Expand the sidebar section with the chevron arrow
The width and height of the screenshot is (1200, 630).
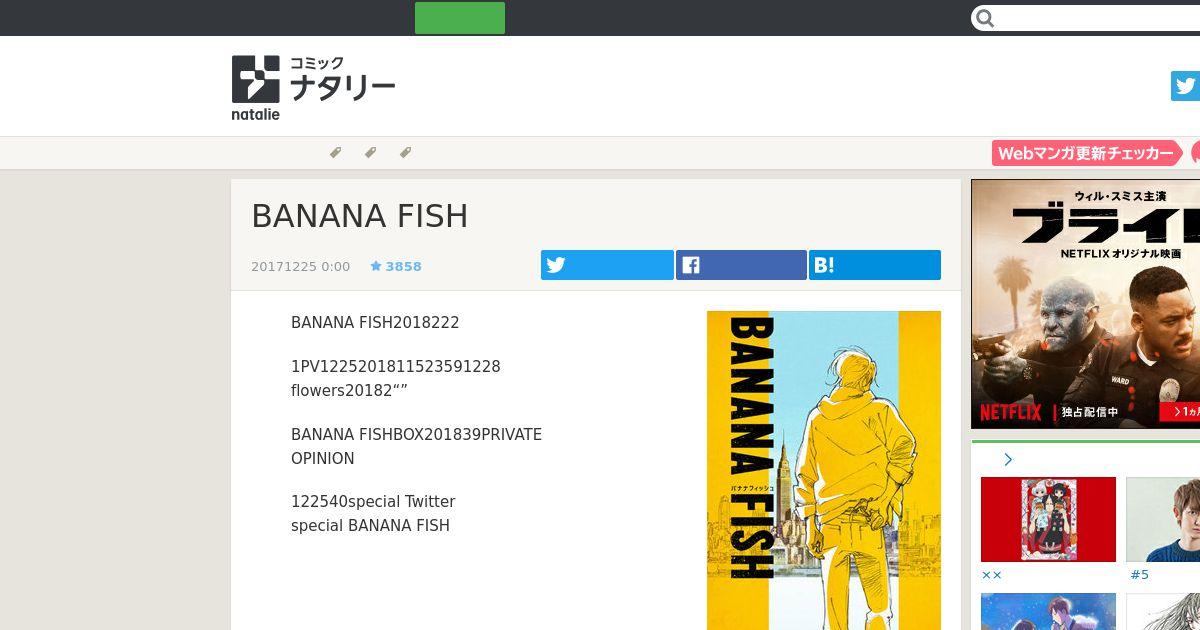pos(1008,460)
